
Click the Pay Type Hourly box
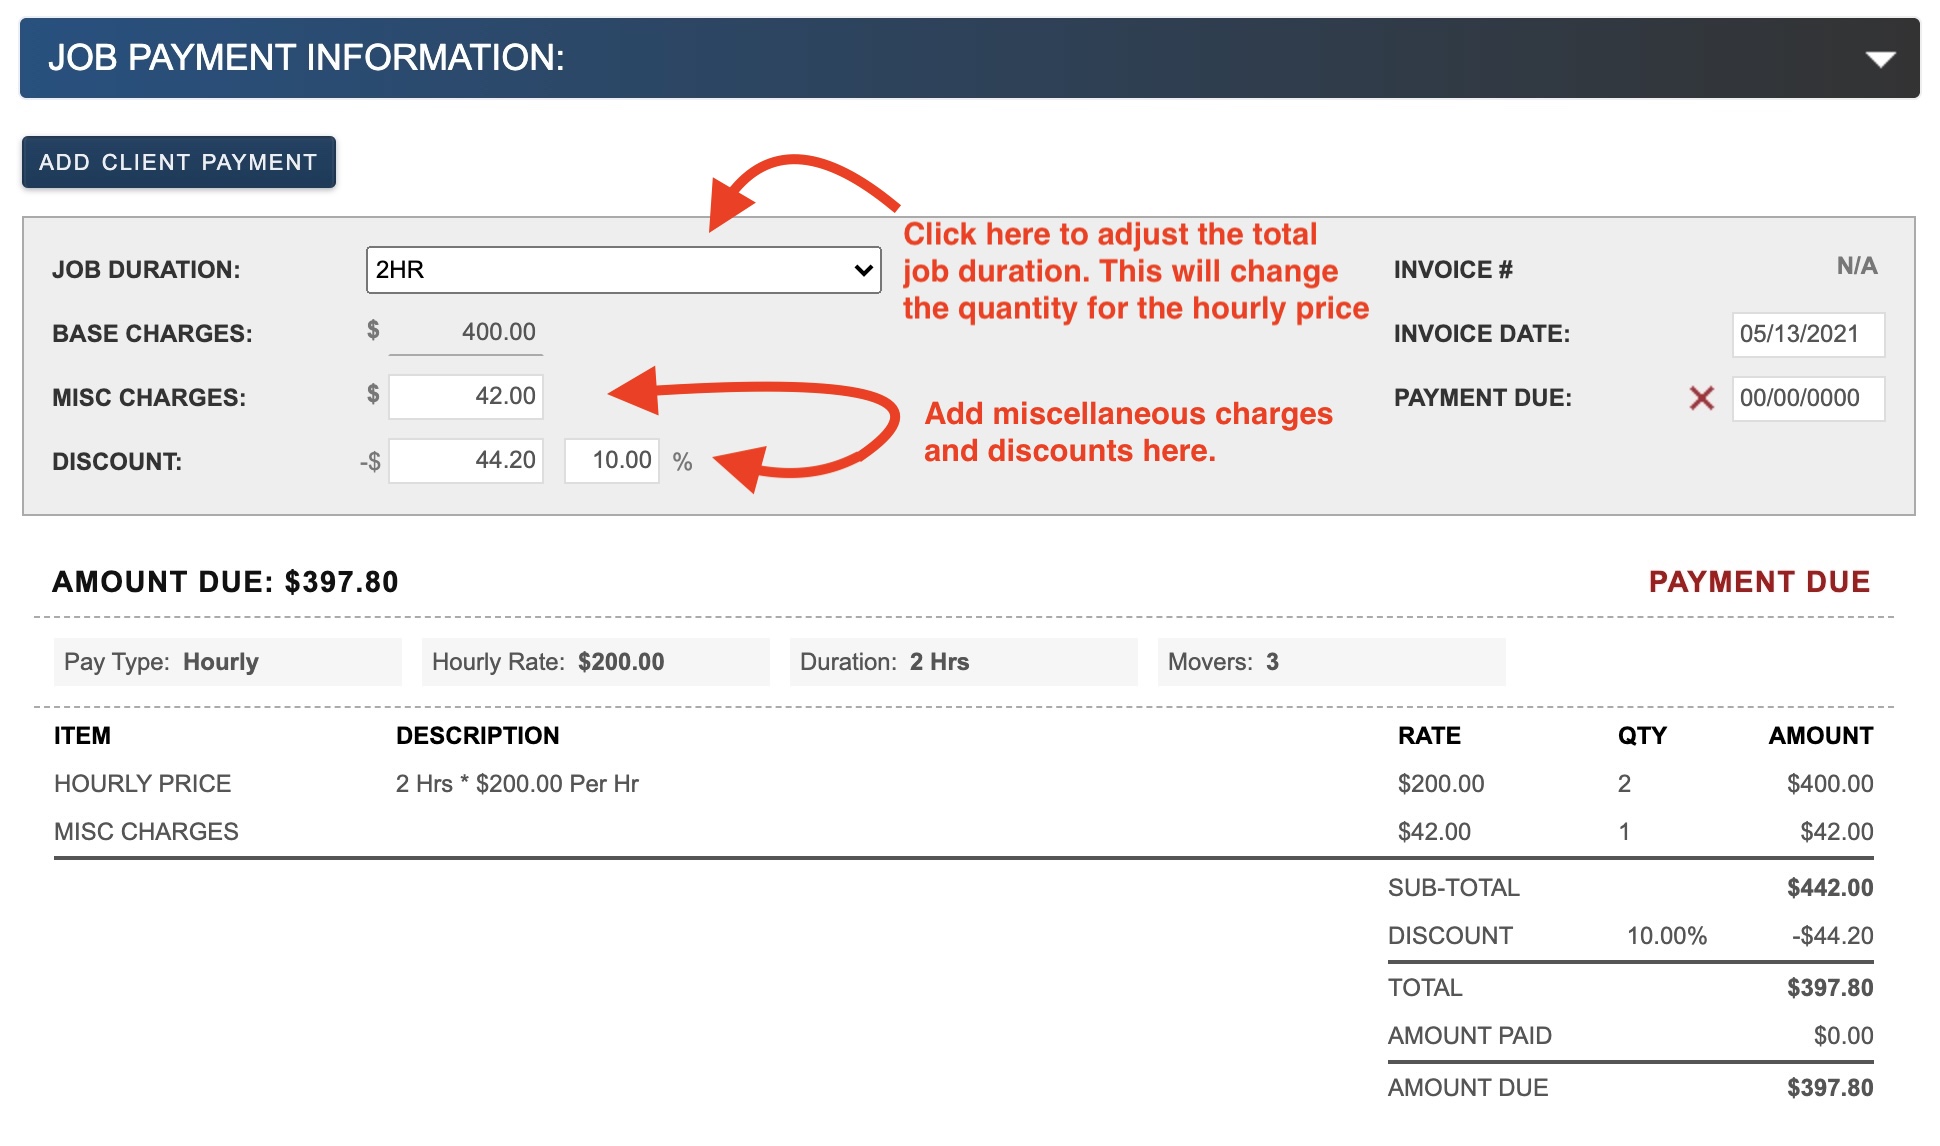click(x=227, y=662)
